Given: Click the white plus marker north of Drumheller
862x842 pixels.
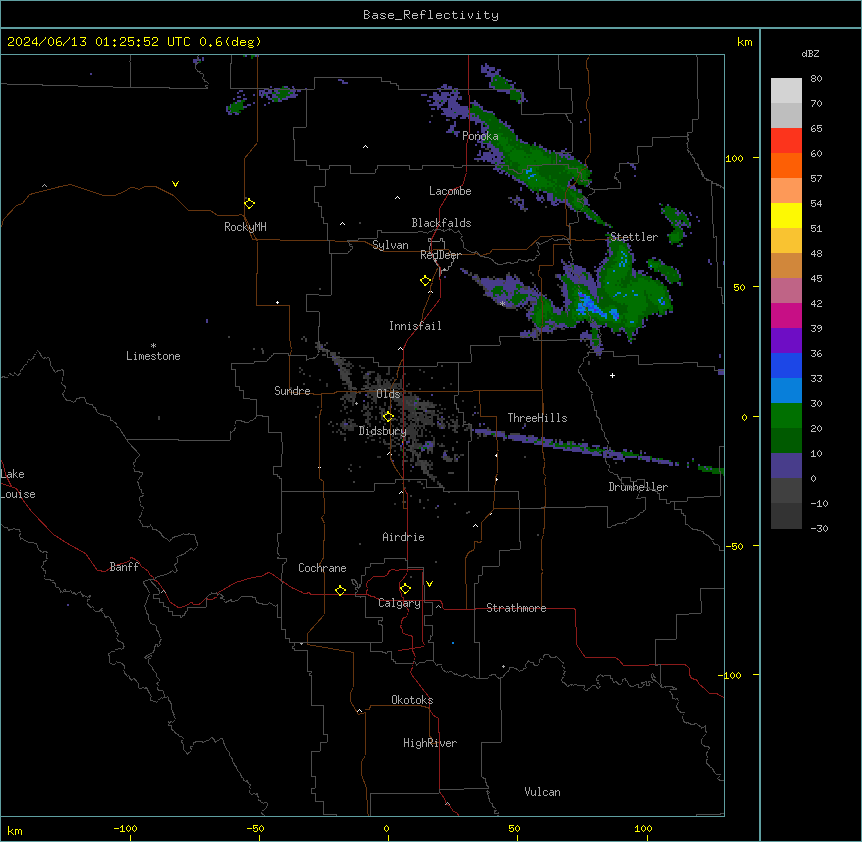Looking at the screenshot, I should 612,375.
